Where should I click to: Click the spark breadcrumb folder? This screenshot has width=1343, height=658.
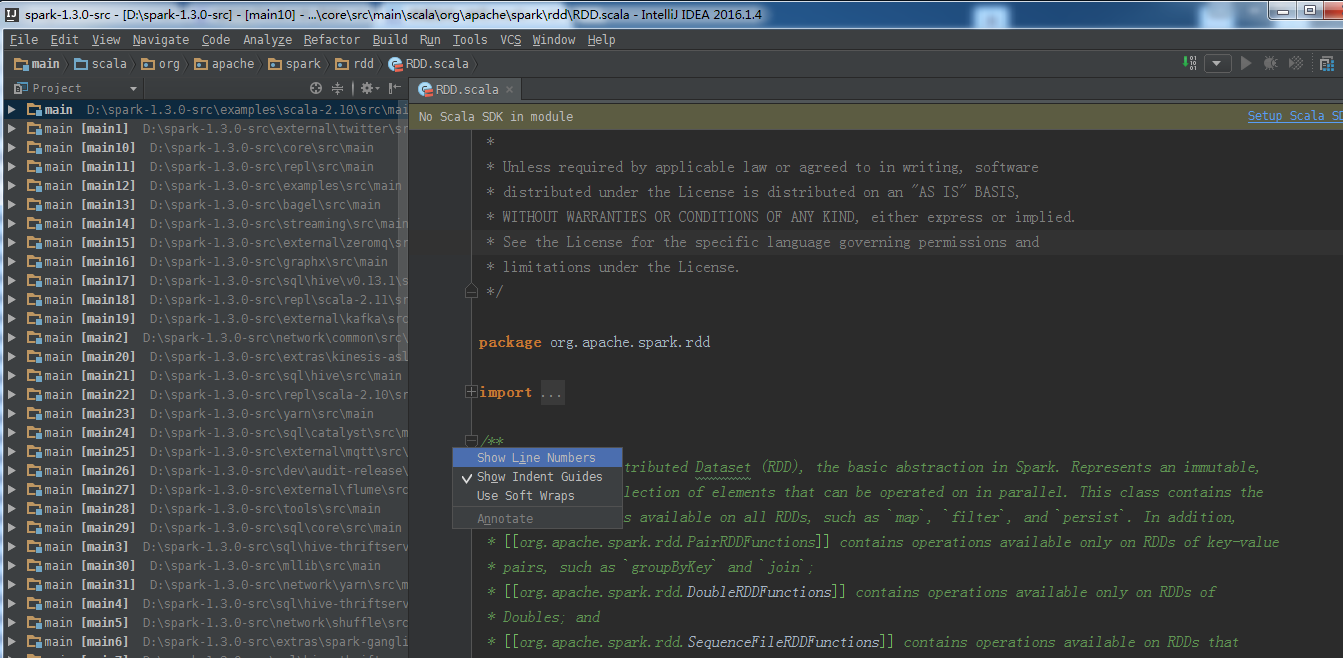[295, 63]
